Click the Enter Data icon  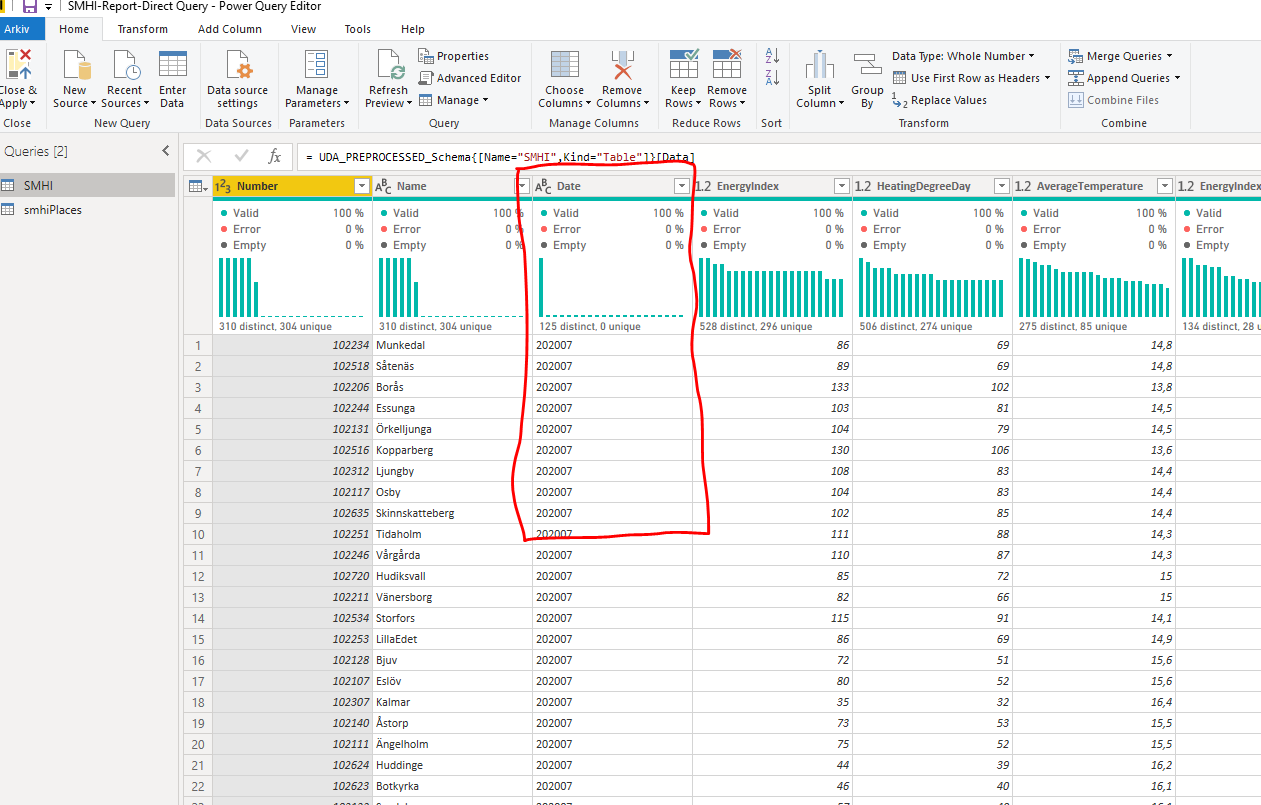(x=173, y=65)
